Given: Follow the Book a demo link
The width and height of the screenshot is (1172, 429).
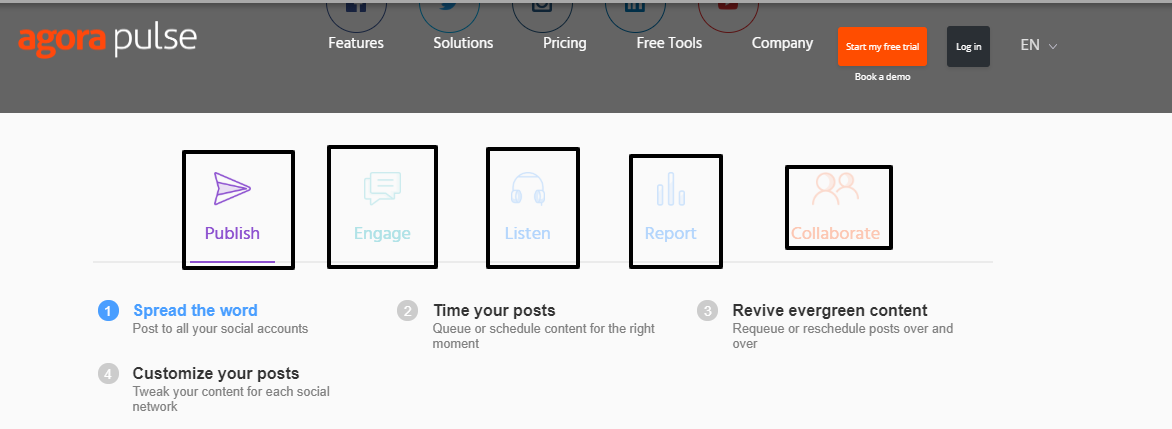Looking at the screenshot, I should 882,77.
